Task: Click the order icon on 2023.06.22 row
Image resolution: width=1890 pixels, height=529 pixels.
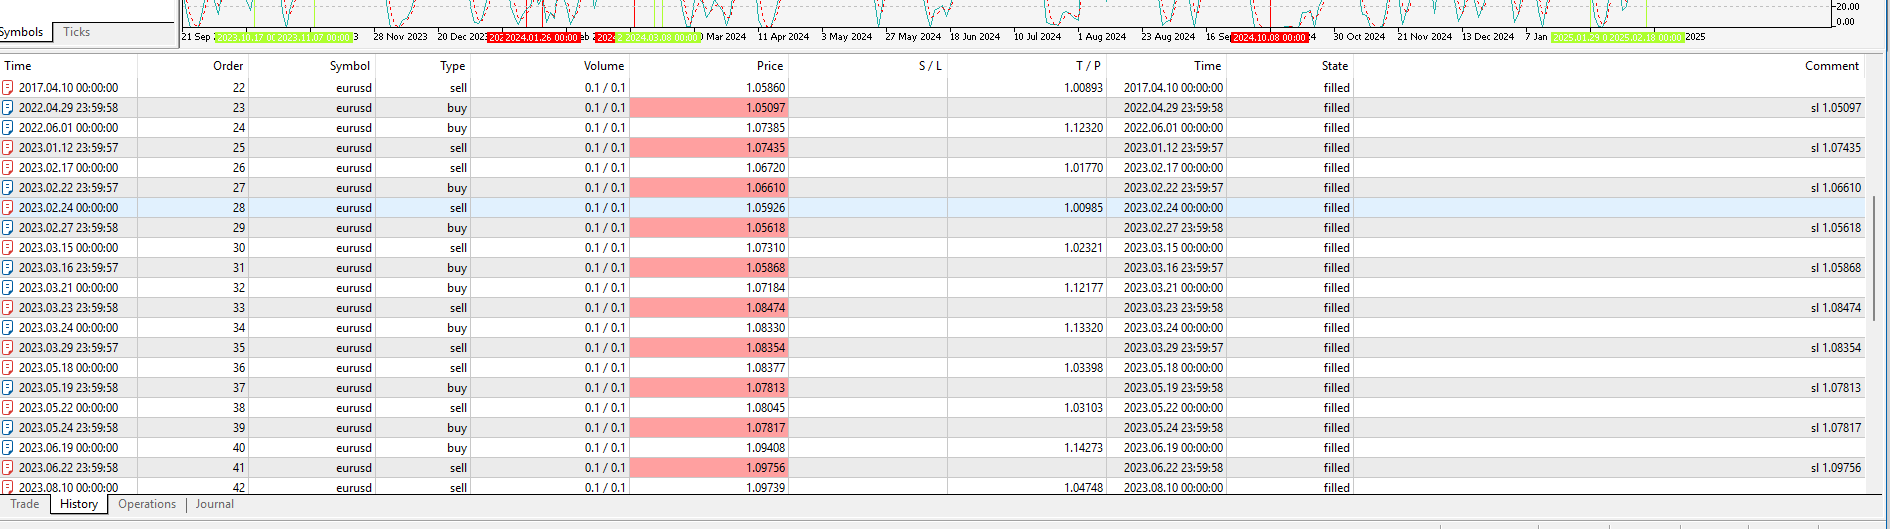Action: pyautogui.click(x=8, y=468)
